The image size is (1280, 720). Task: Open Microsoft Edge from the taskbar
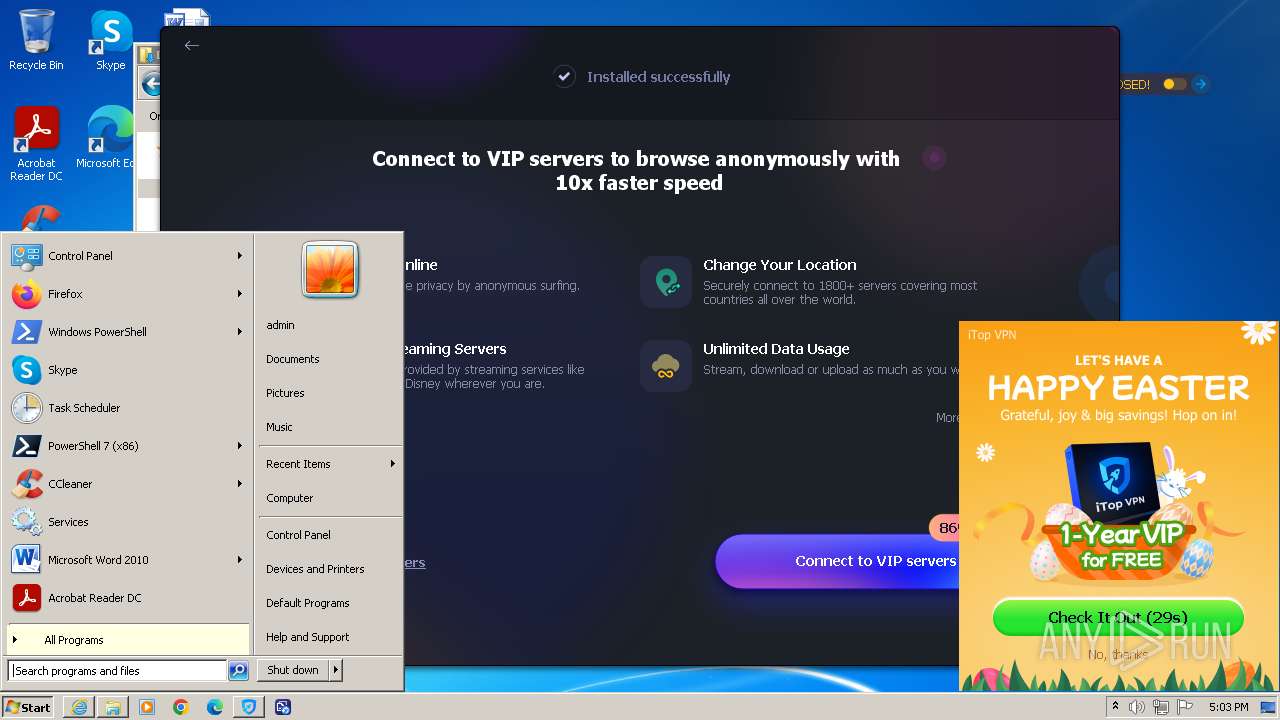click(x=215, y=707)
